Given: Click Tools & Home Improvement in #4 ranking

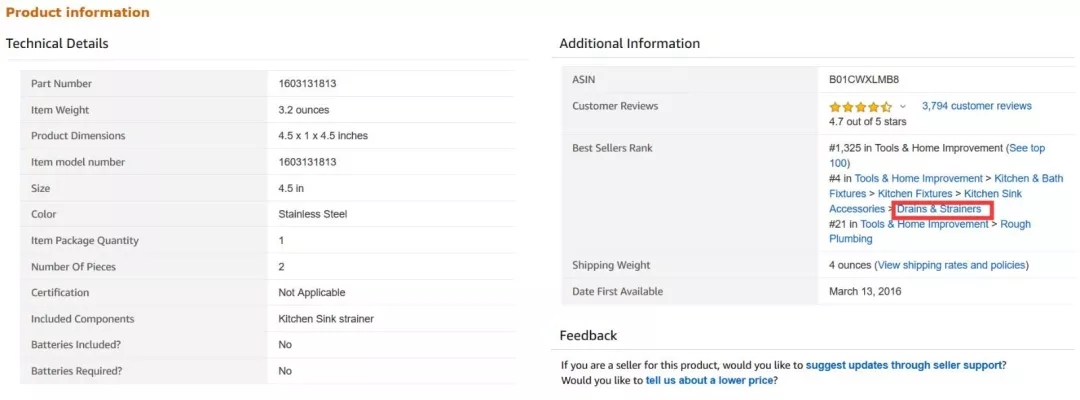Looking at the screenshot, I should (x=918, y=178).
